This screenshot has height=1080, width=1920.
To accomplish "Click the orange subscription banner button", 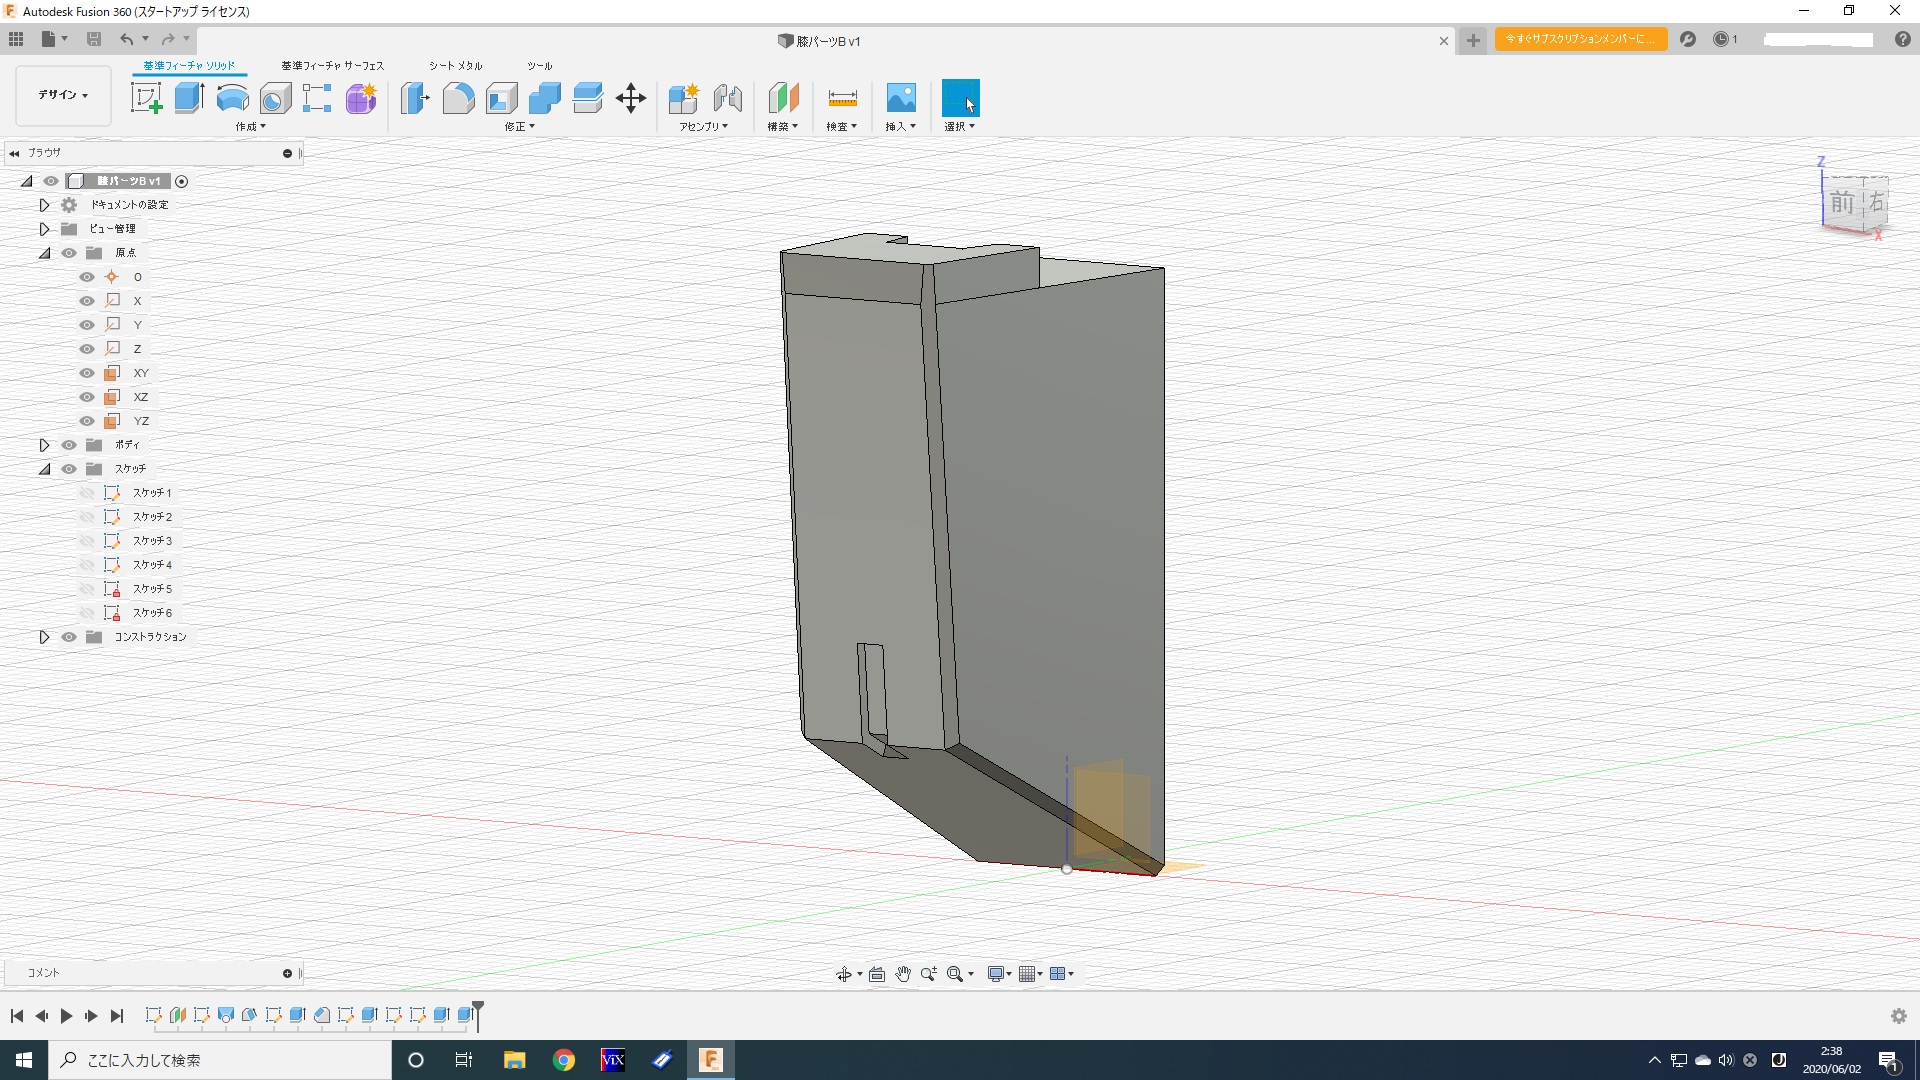I will [x=1580, y=39].
